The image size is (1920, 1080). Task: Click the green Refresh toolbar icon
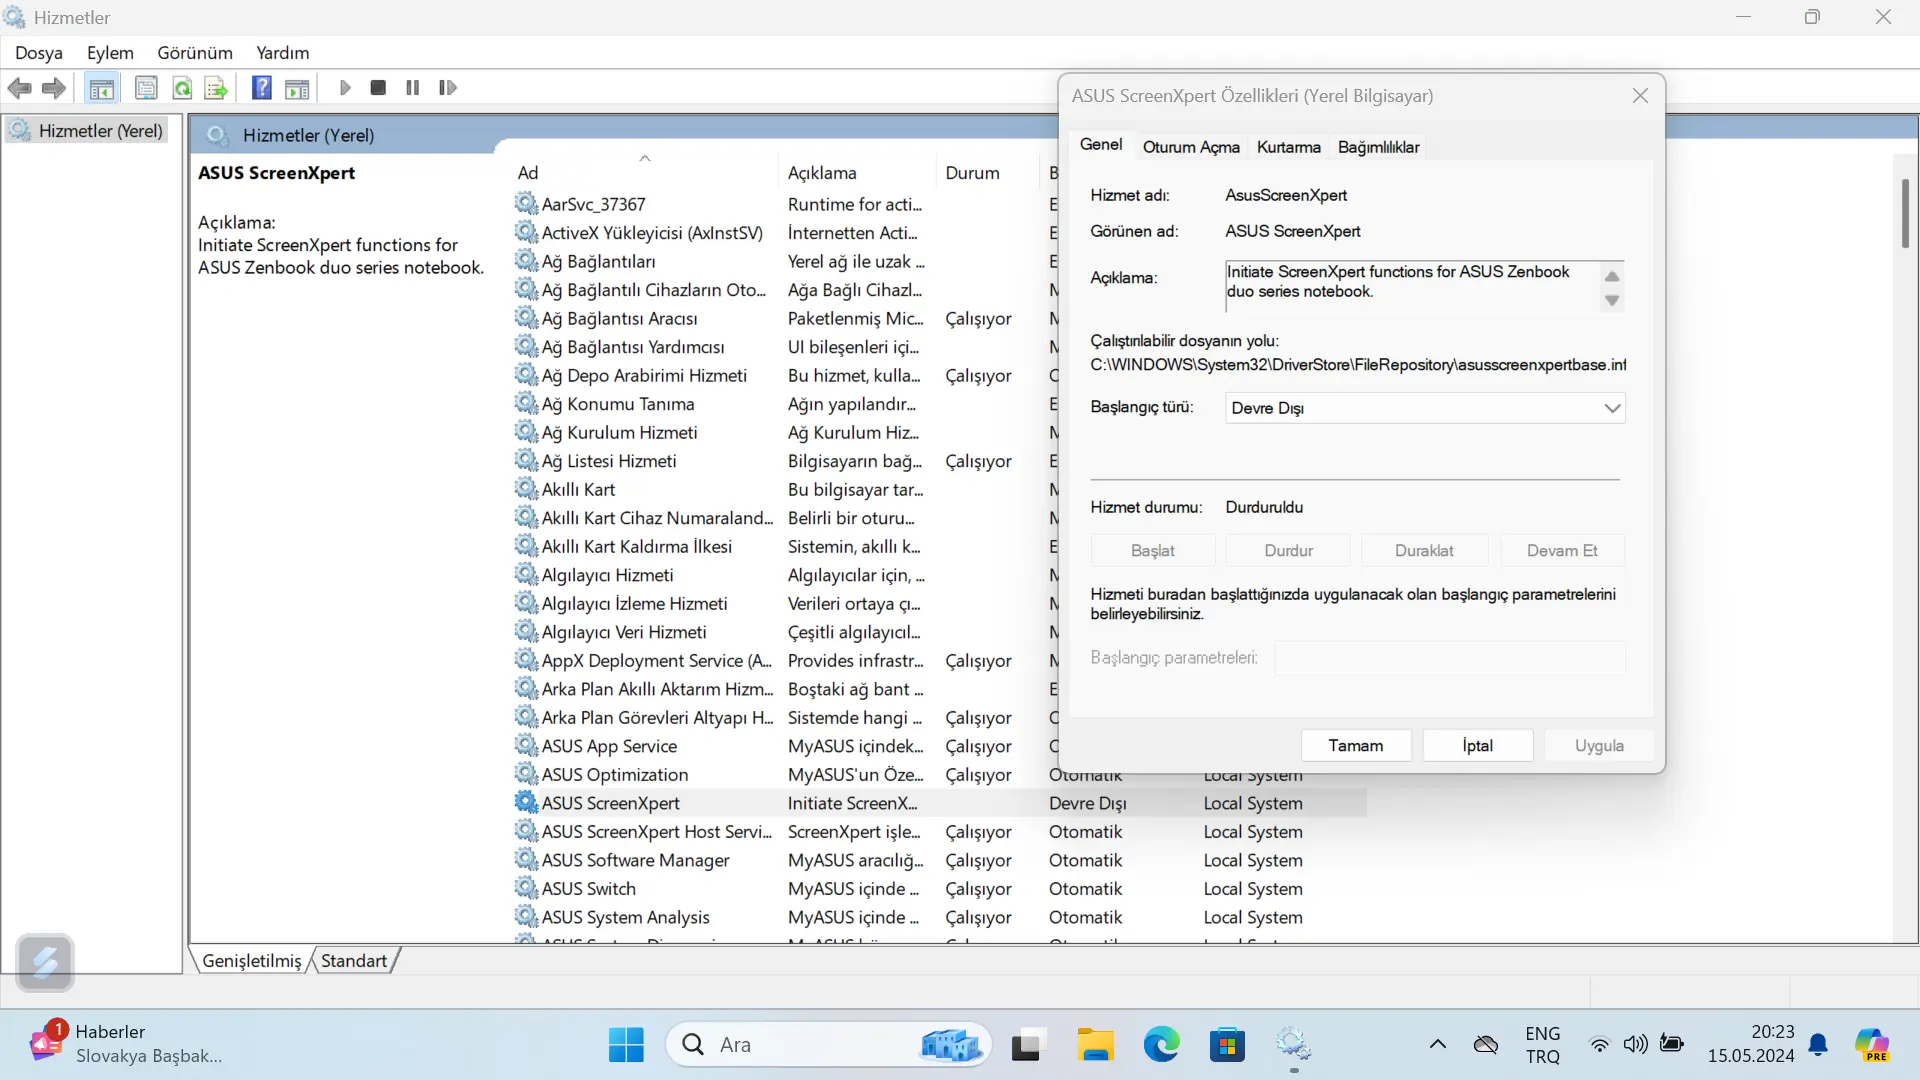click(x=182, y=88)
